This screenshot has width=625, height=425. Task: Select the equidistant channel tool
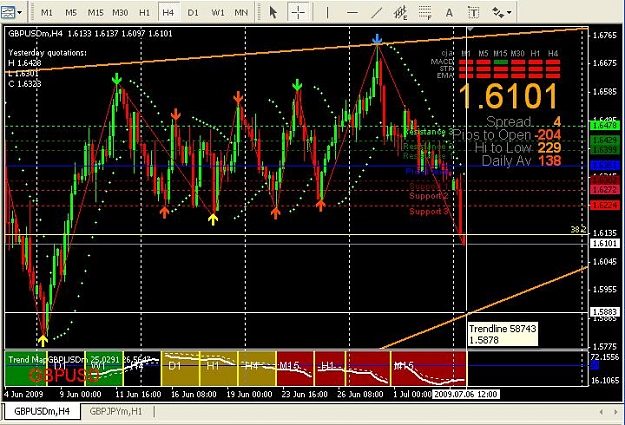[x=400, y=13]
